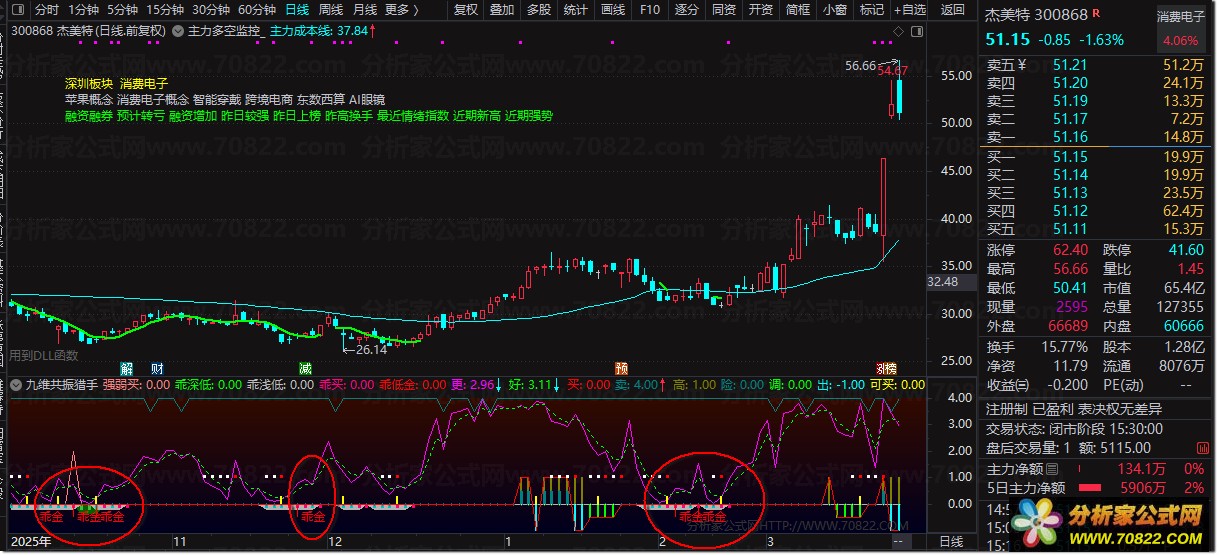This screenshot has width=1219, height=555.
Task: Click the 消费电子 sector box
Action: pyautogui.click(x=1180, y=28)
